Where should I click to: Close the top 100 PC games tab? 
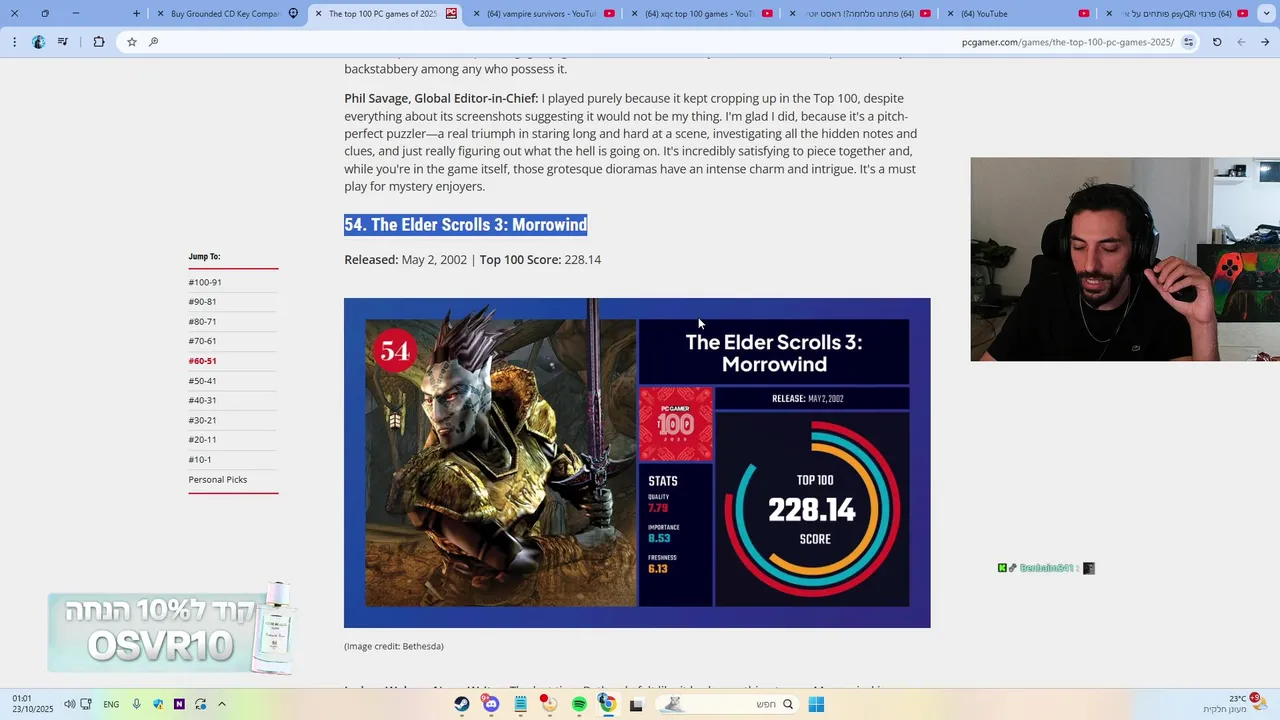coord(319,14)
